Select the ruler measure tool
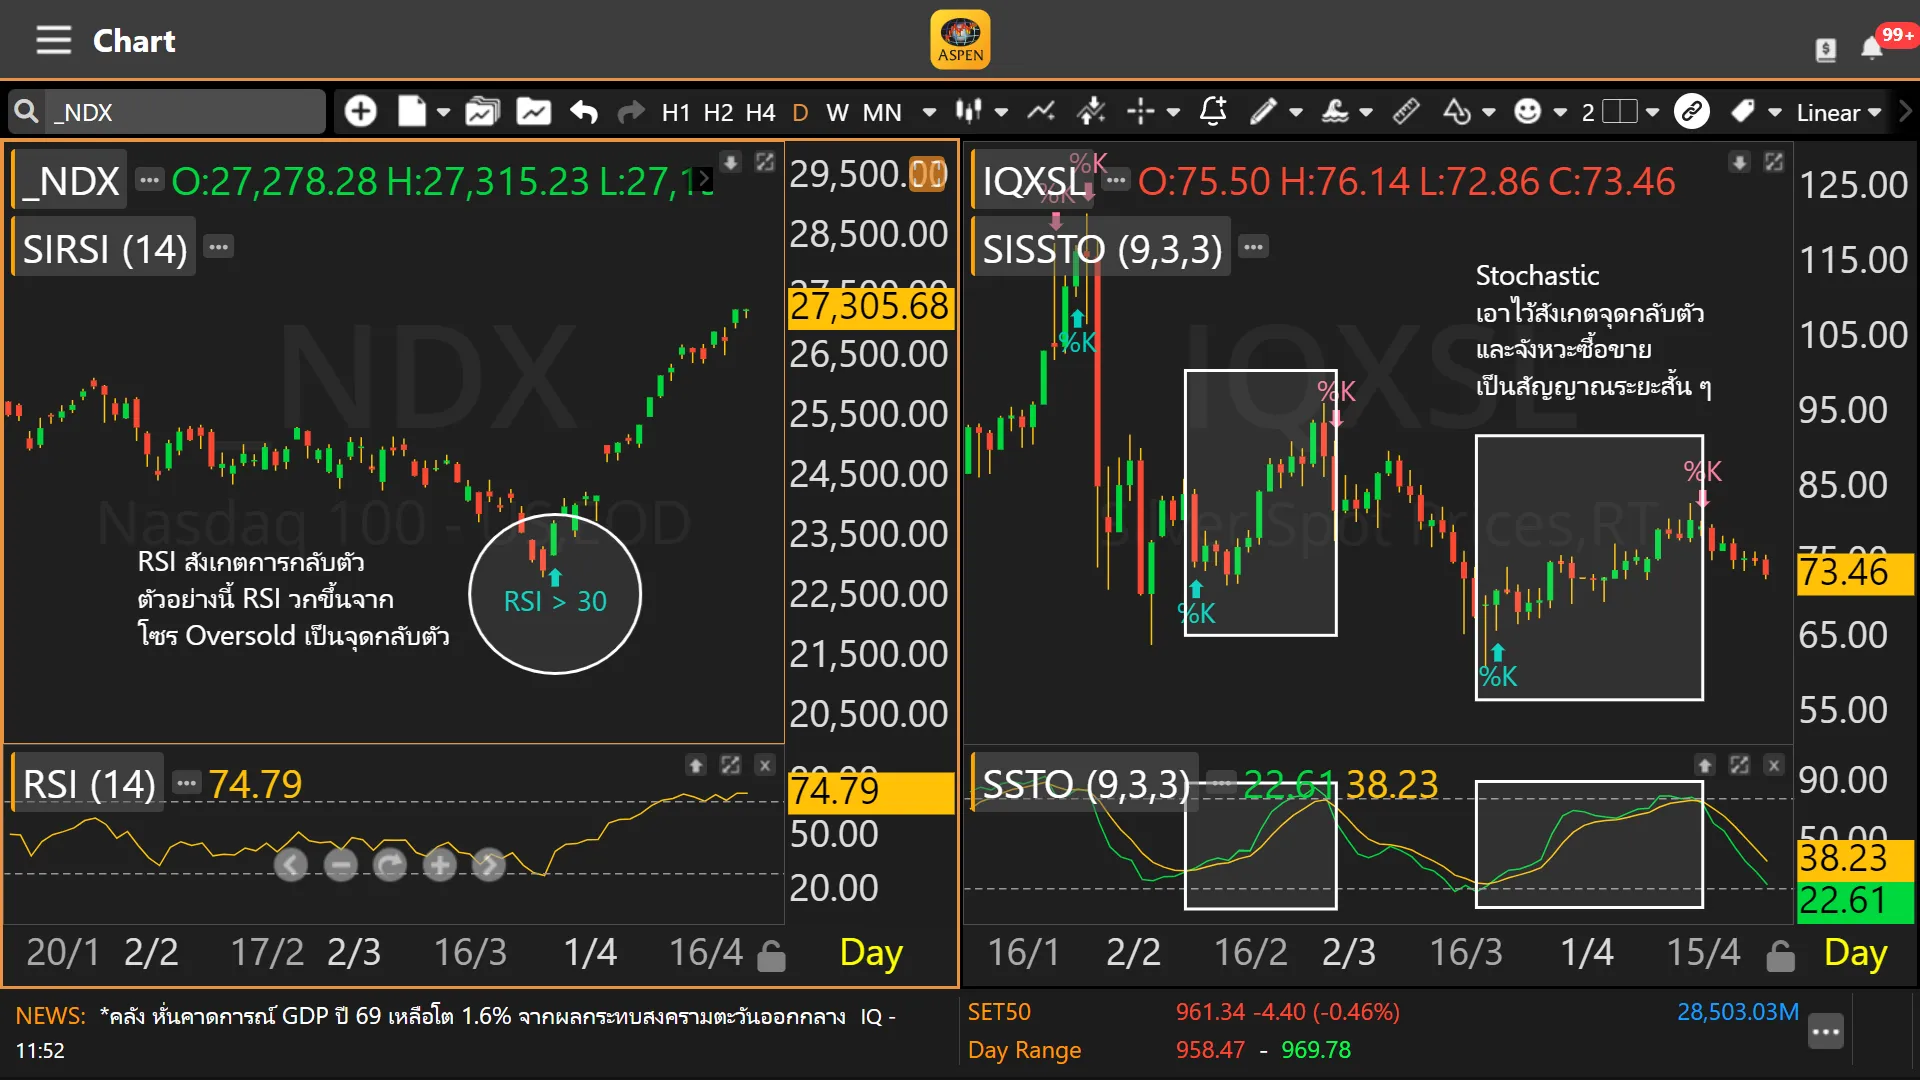This screenshot has height=1080, width=1920. (1406, 111)
